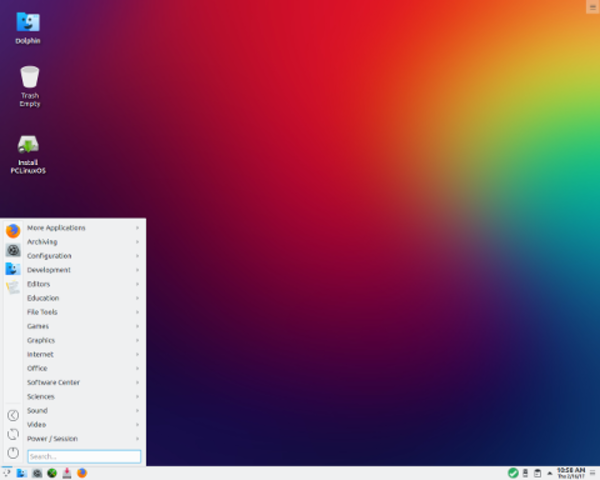The width and height of the screenshot is (600, 480).
Task: Click the shutdown power icon in menu
Action: click(13, 453)
